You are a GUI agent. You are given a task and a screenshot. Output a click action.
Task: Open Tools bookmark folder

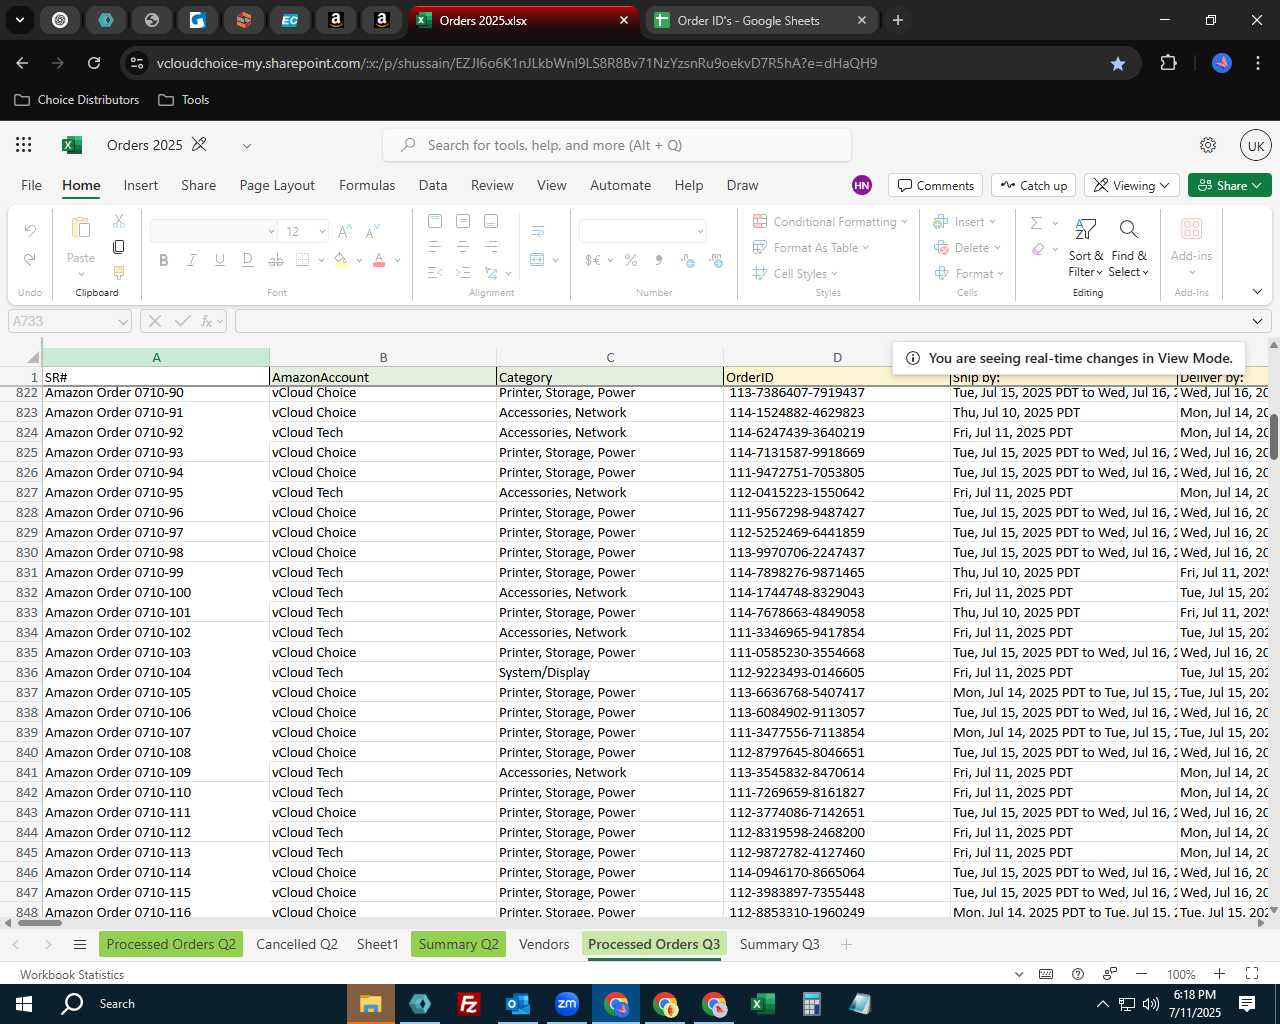[x=183, y=100]
